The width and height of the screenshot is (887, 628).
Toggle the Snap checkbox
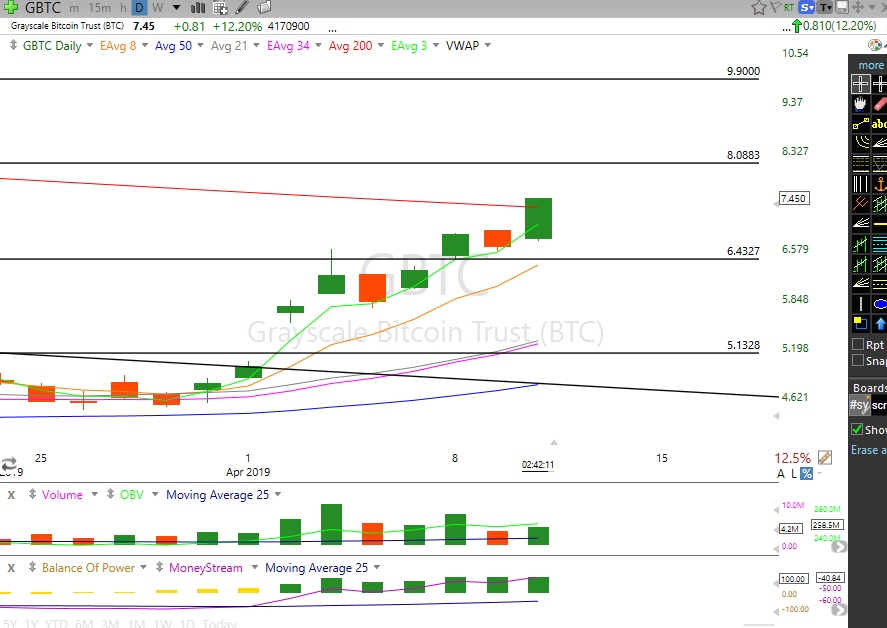[x=858, y=360]
